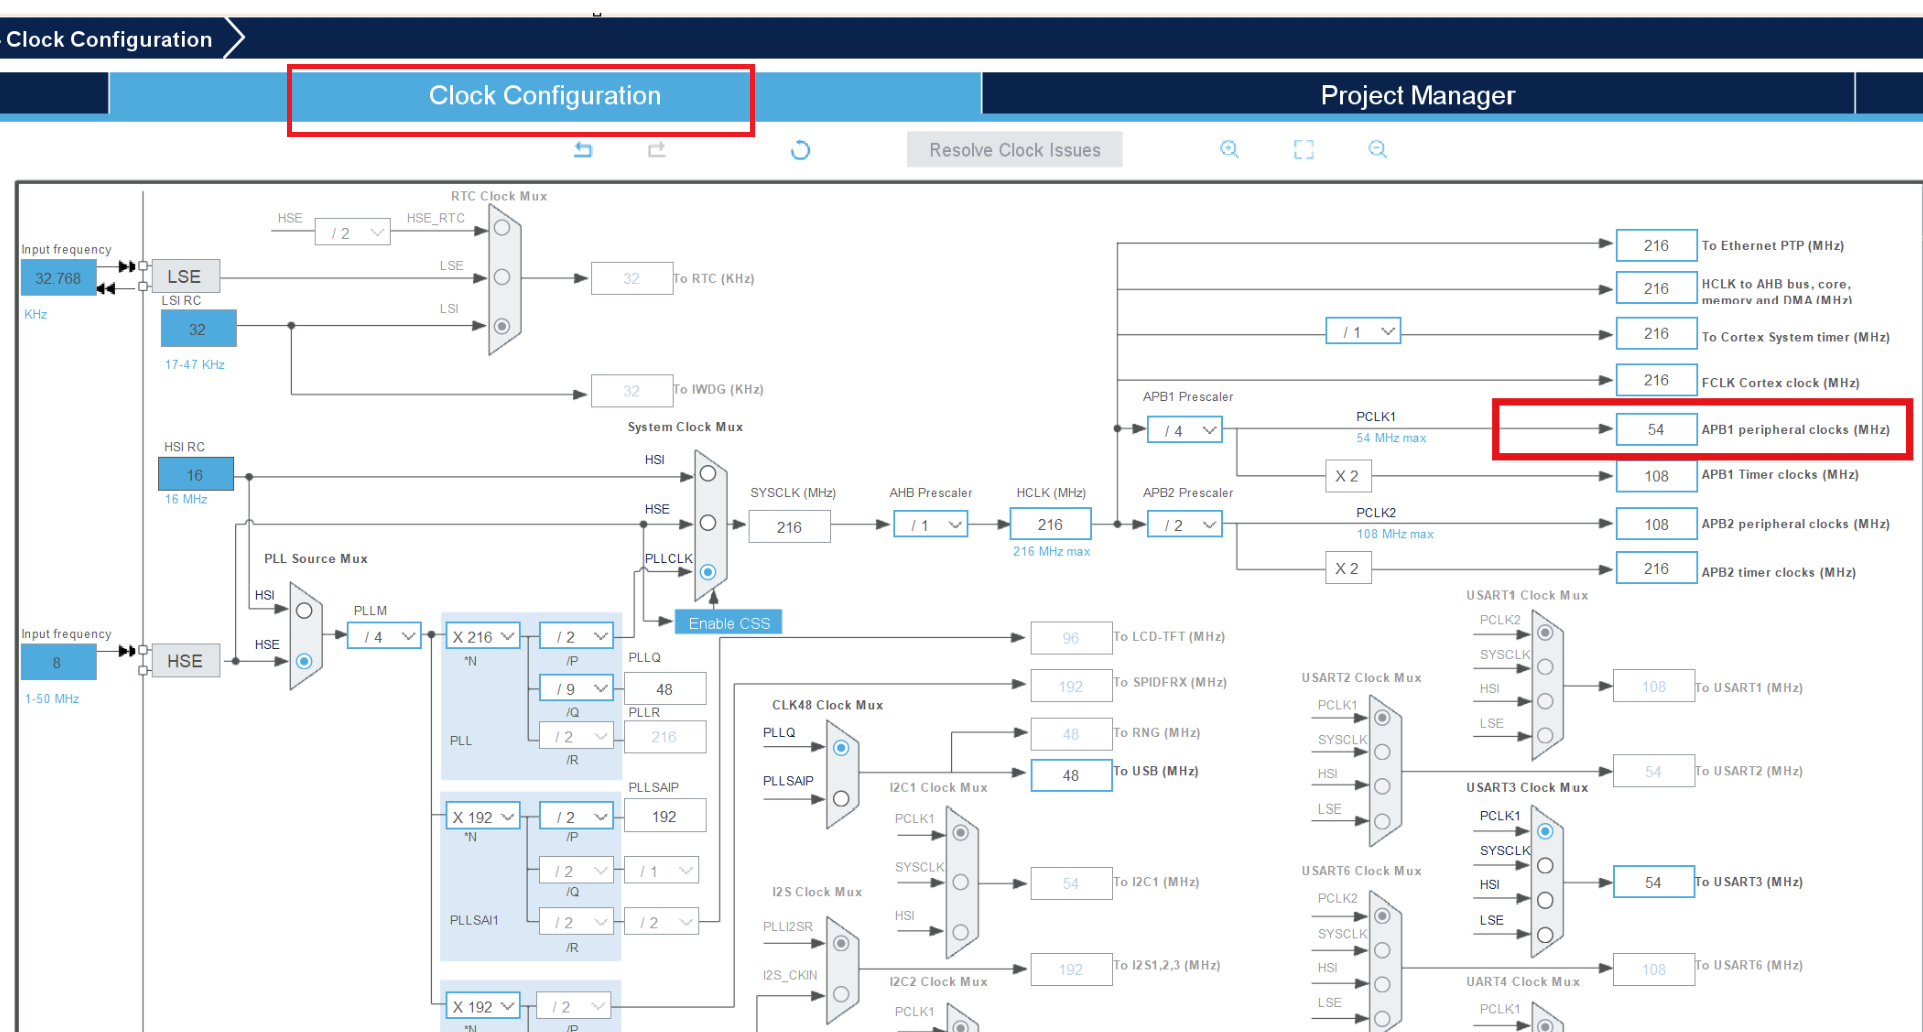Image resolution: width=1923 pixels, height=1032 pixels.
Task: Select LSE in the RTC Clock Mux
Action: click(x=502, y=277)
